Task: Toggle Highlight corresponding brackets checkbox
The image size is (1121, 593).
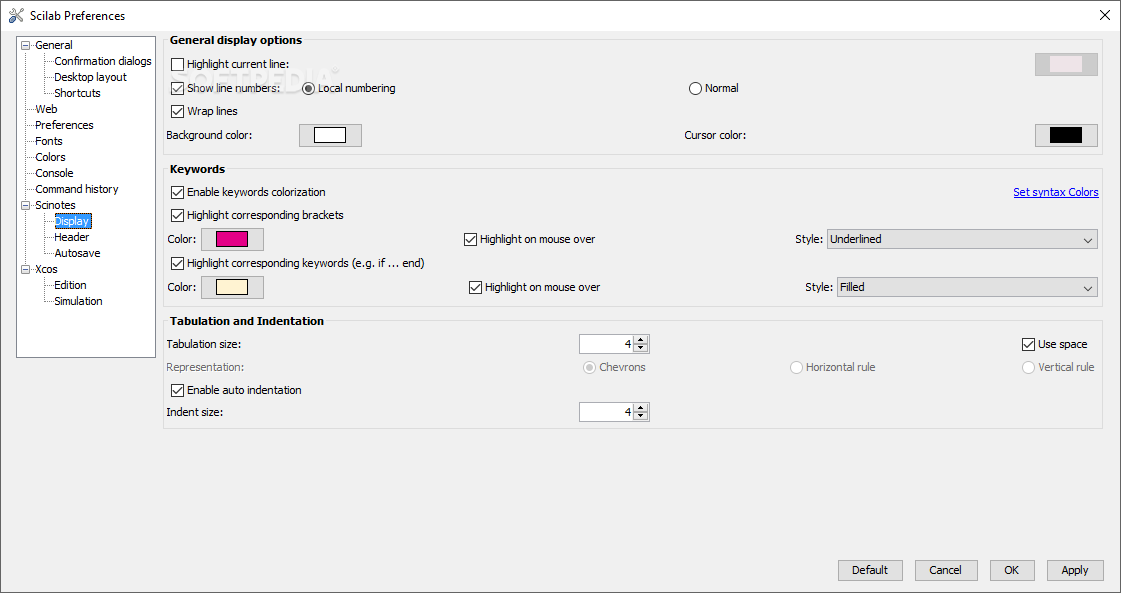Action: (x=177, y=215)
